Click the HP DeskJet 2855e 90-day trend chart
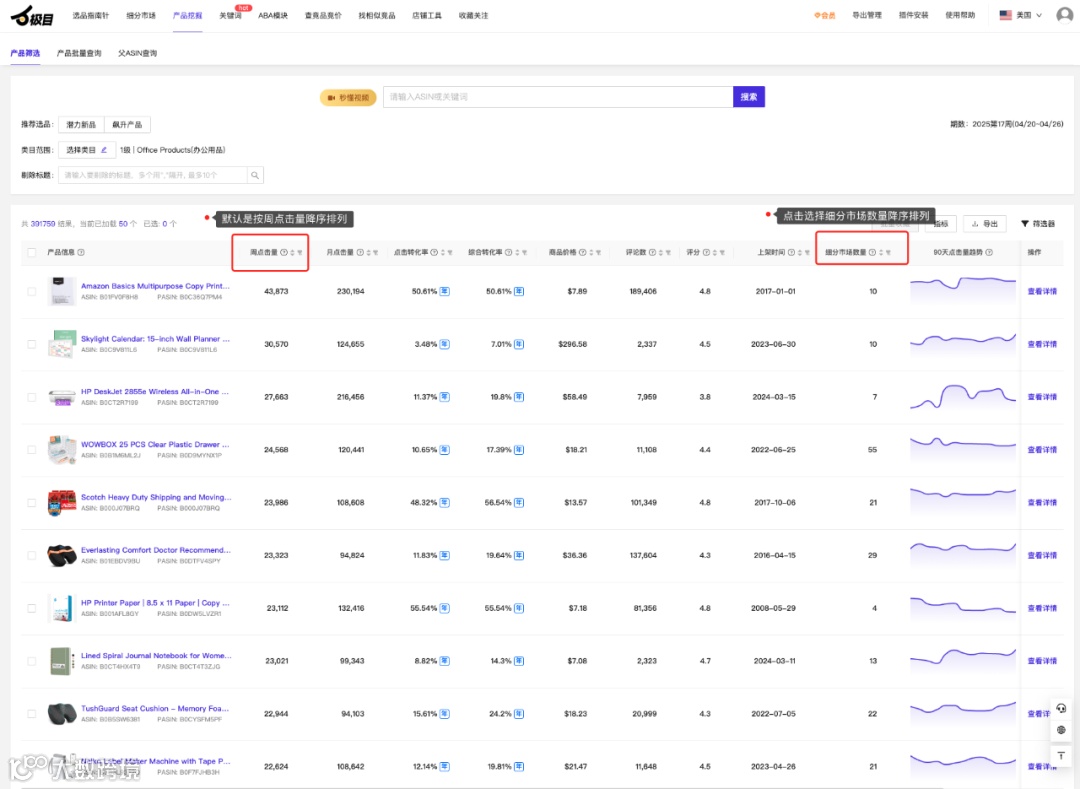Screen dimensions: 1080x789 click(963, 397)
